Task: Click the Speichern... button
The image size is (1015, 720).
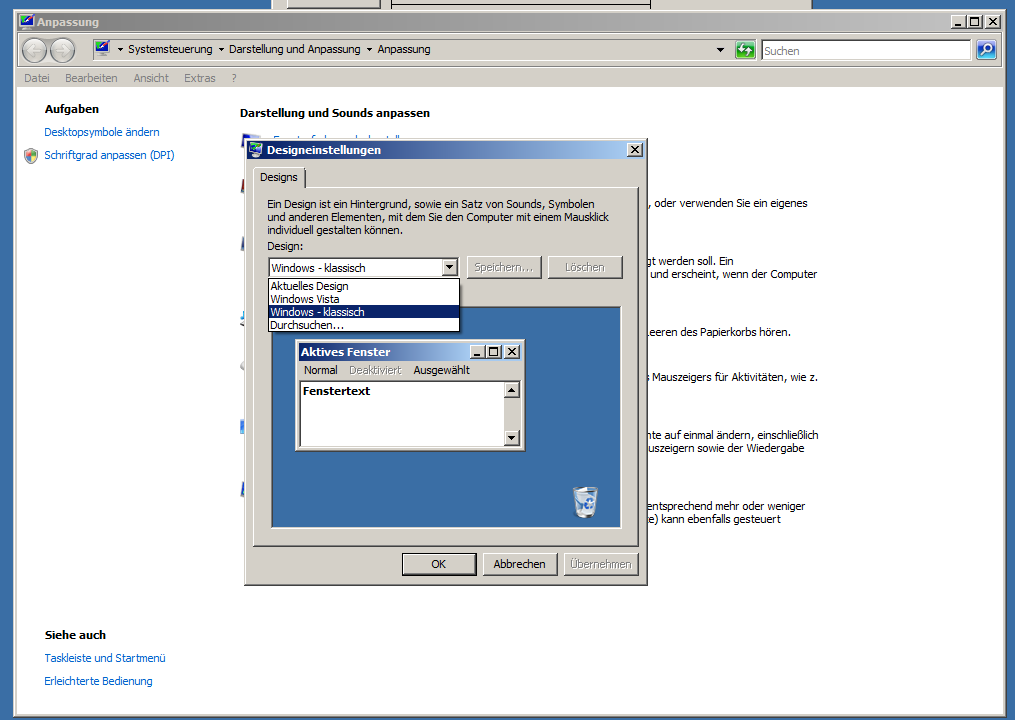Action: click(504, 267)
